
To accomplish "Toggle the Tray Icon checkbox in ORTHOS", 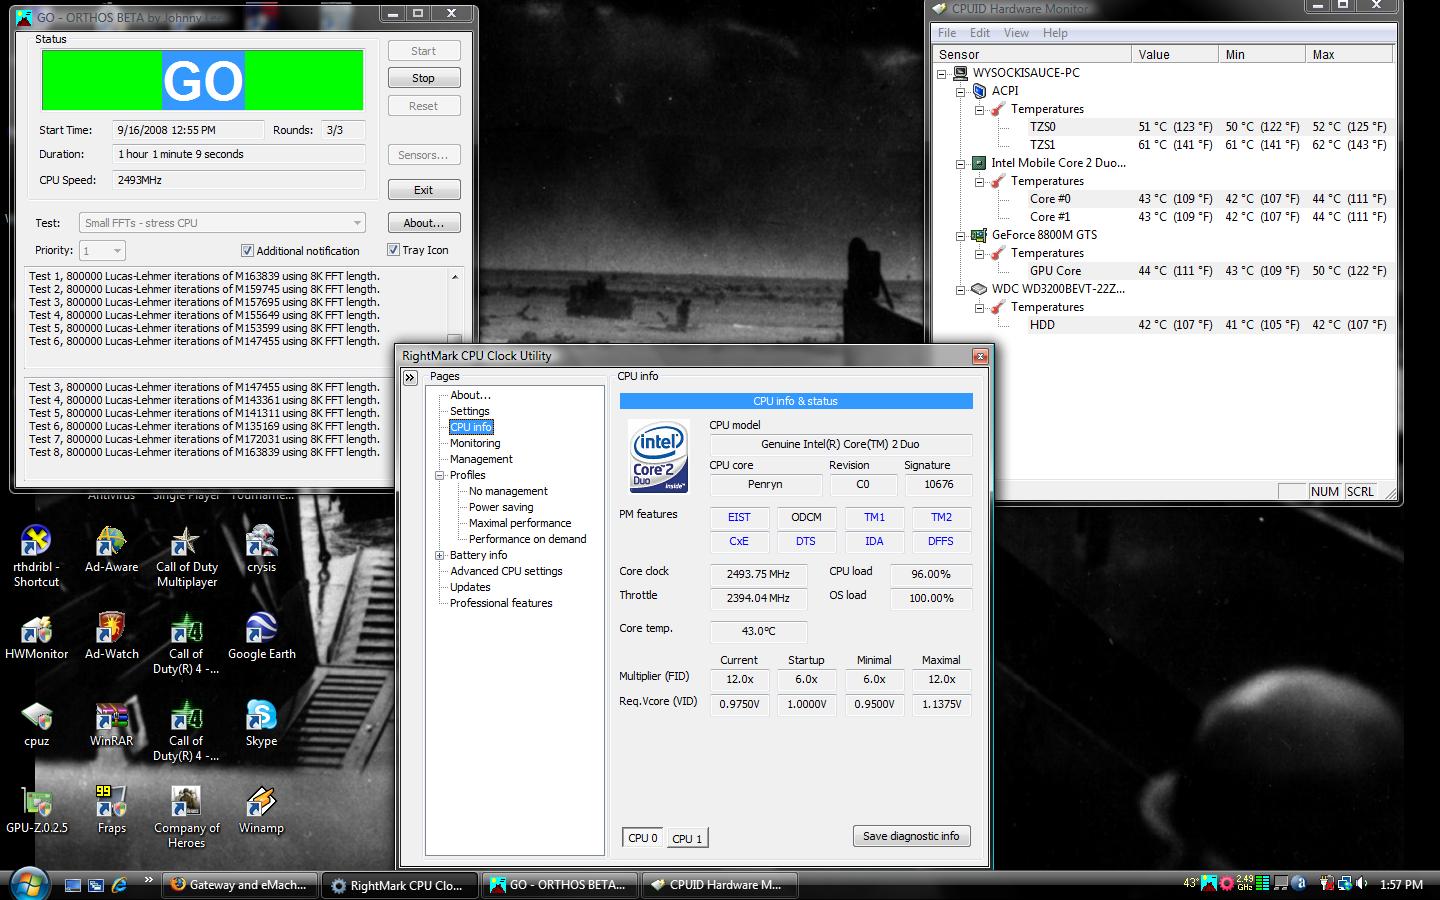I will (393, 250).
